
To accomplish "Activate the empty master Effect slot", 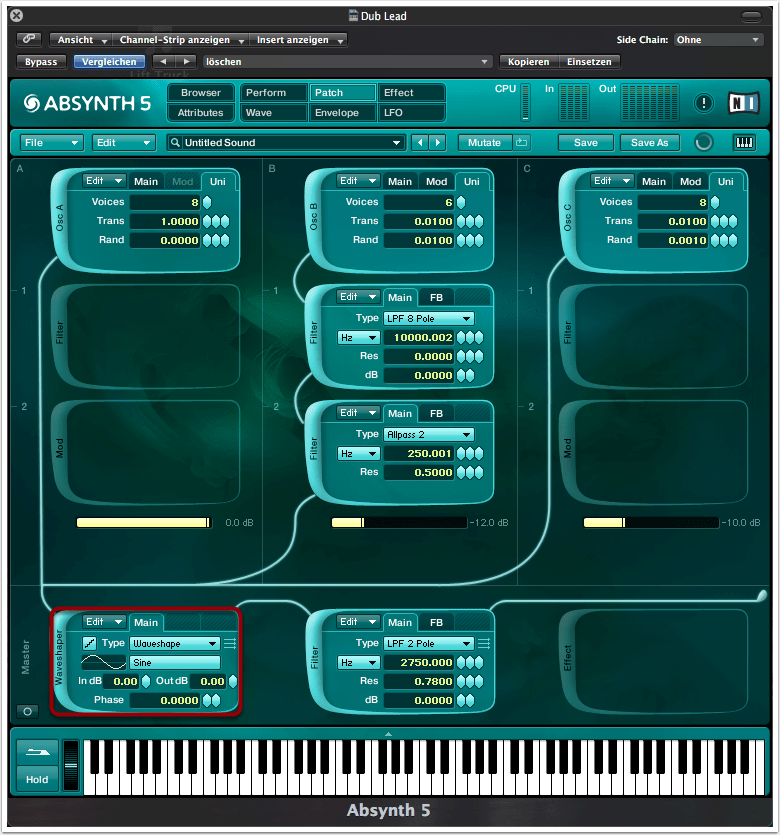I will click(654, 660).
